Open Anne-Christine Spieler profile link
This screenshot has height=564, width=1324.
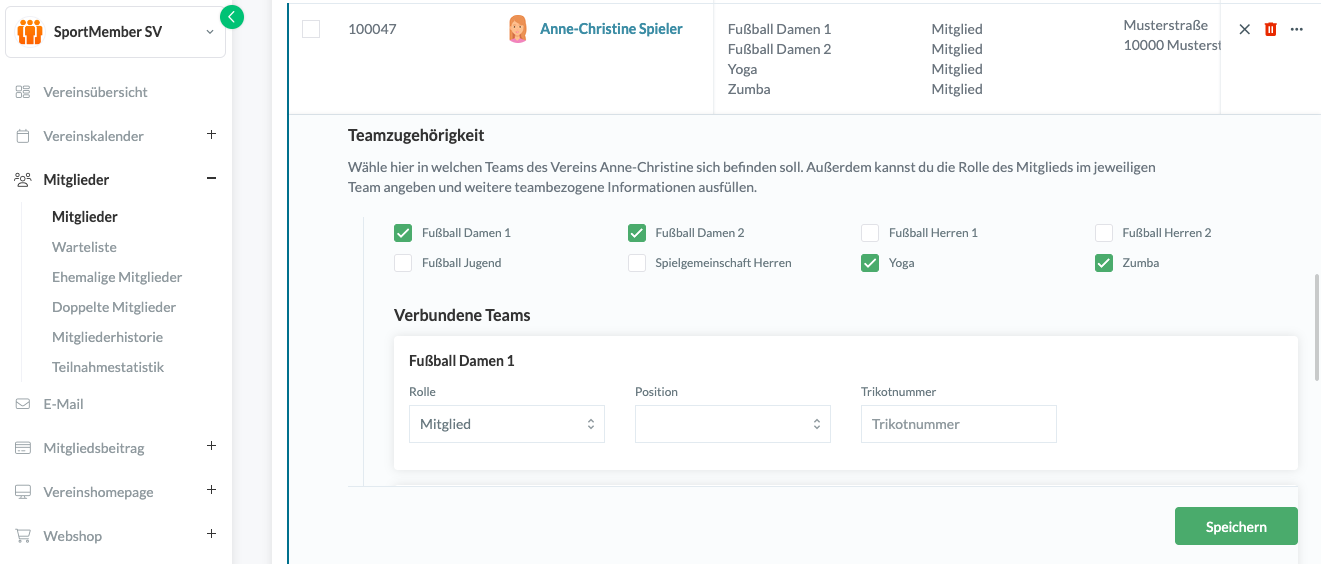[x=611, y=29]
